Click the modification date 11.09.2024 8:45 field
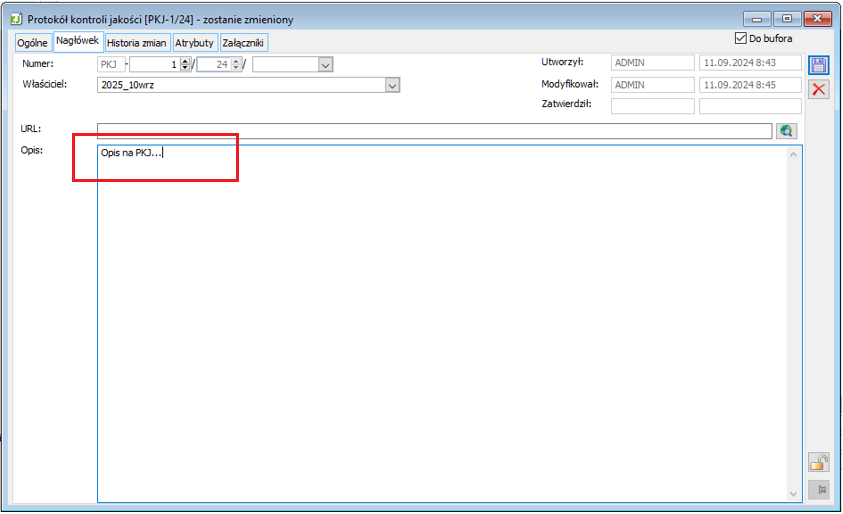 [x=750, y=85]
